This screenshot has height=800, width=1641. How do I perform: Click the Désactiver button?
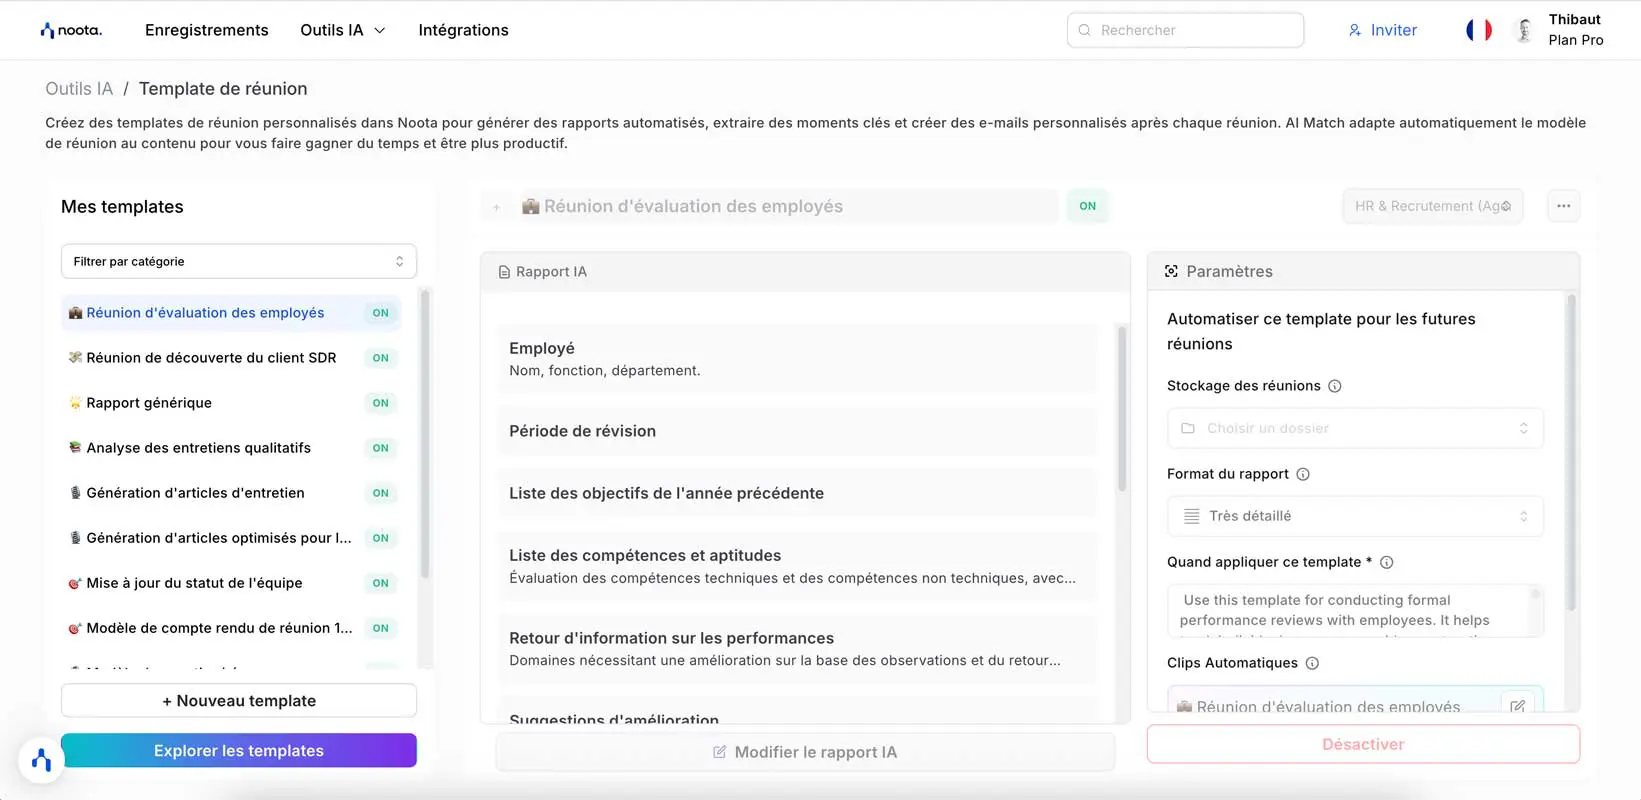(x=1362, y=744)
